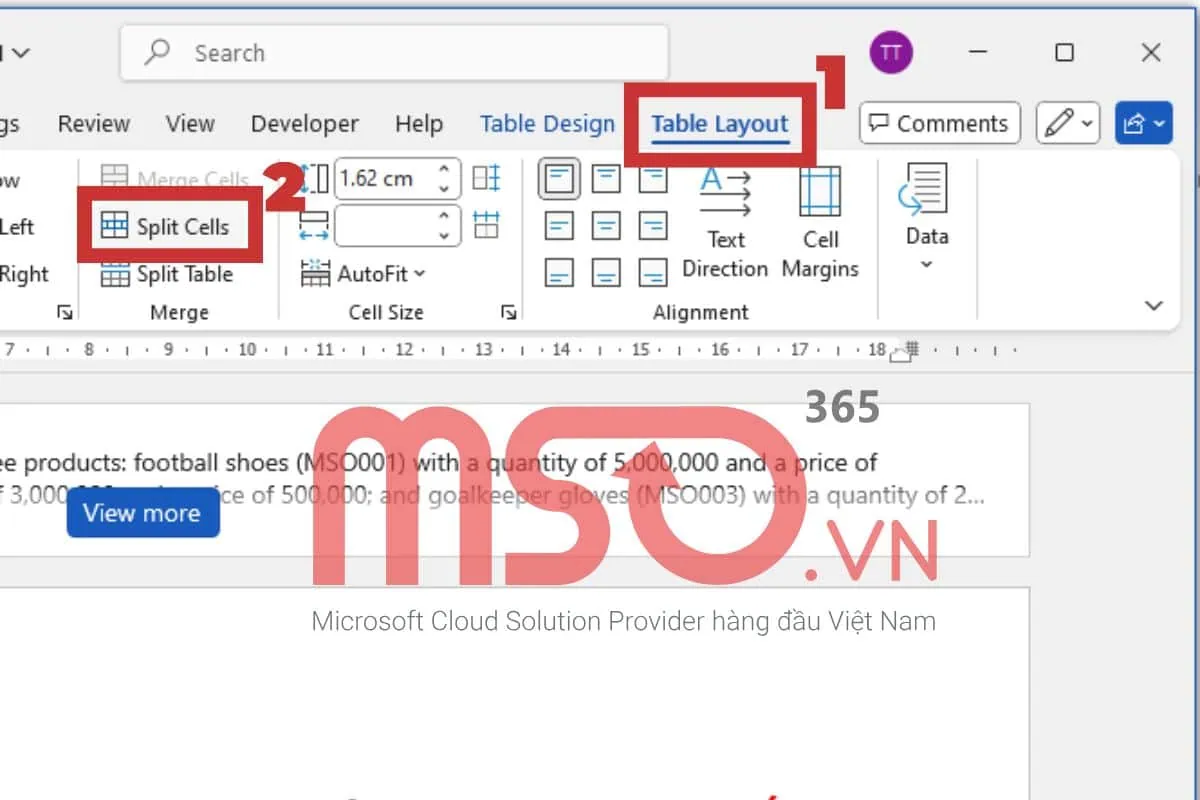Open the Review tab
Image resolution: width=1200 pixels, height=800 pixels.
coord(94,124)
